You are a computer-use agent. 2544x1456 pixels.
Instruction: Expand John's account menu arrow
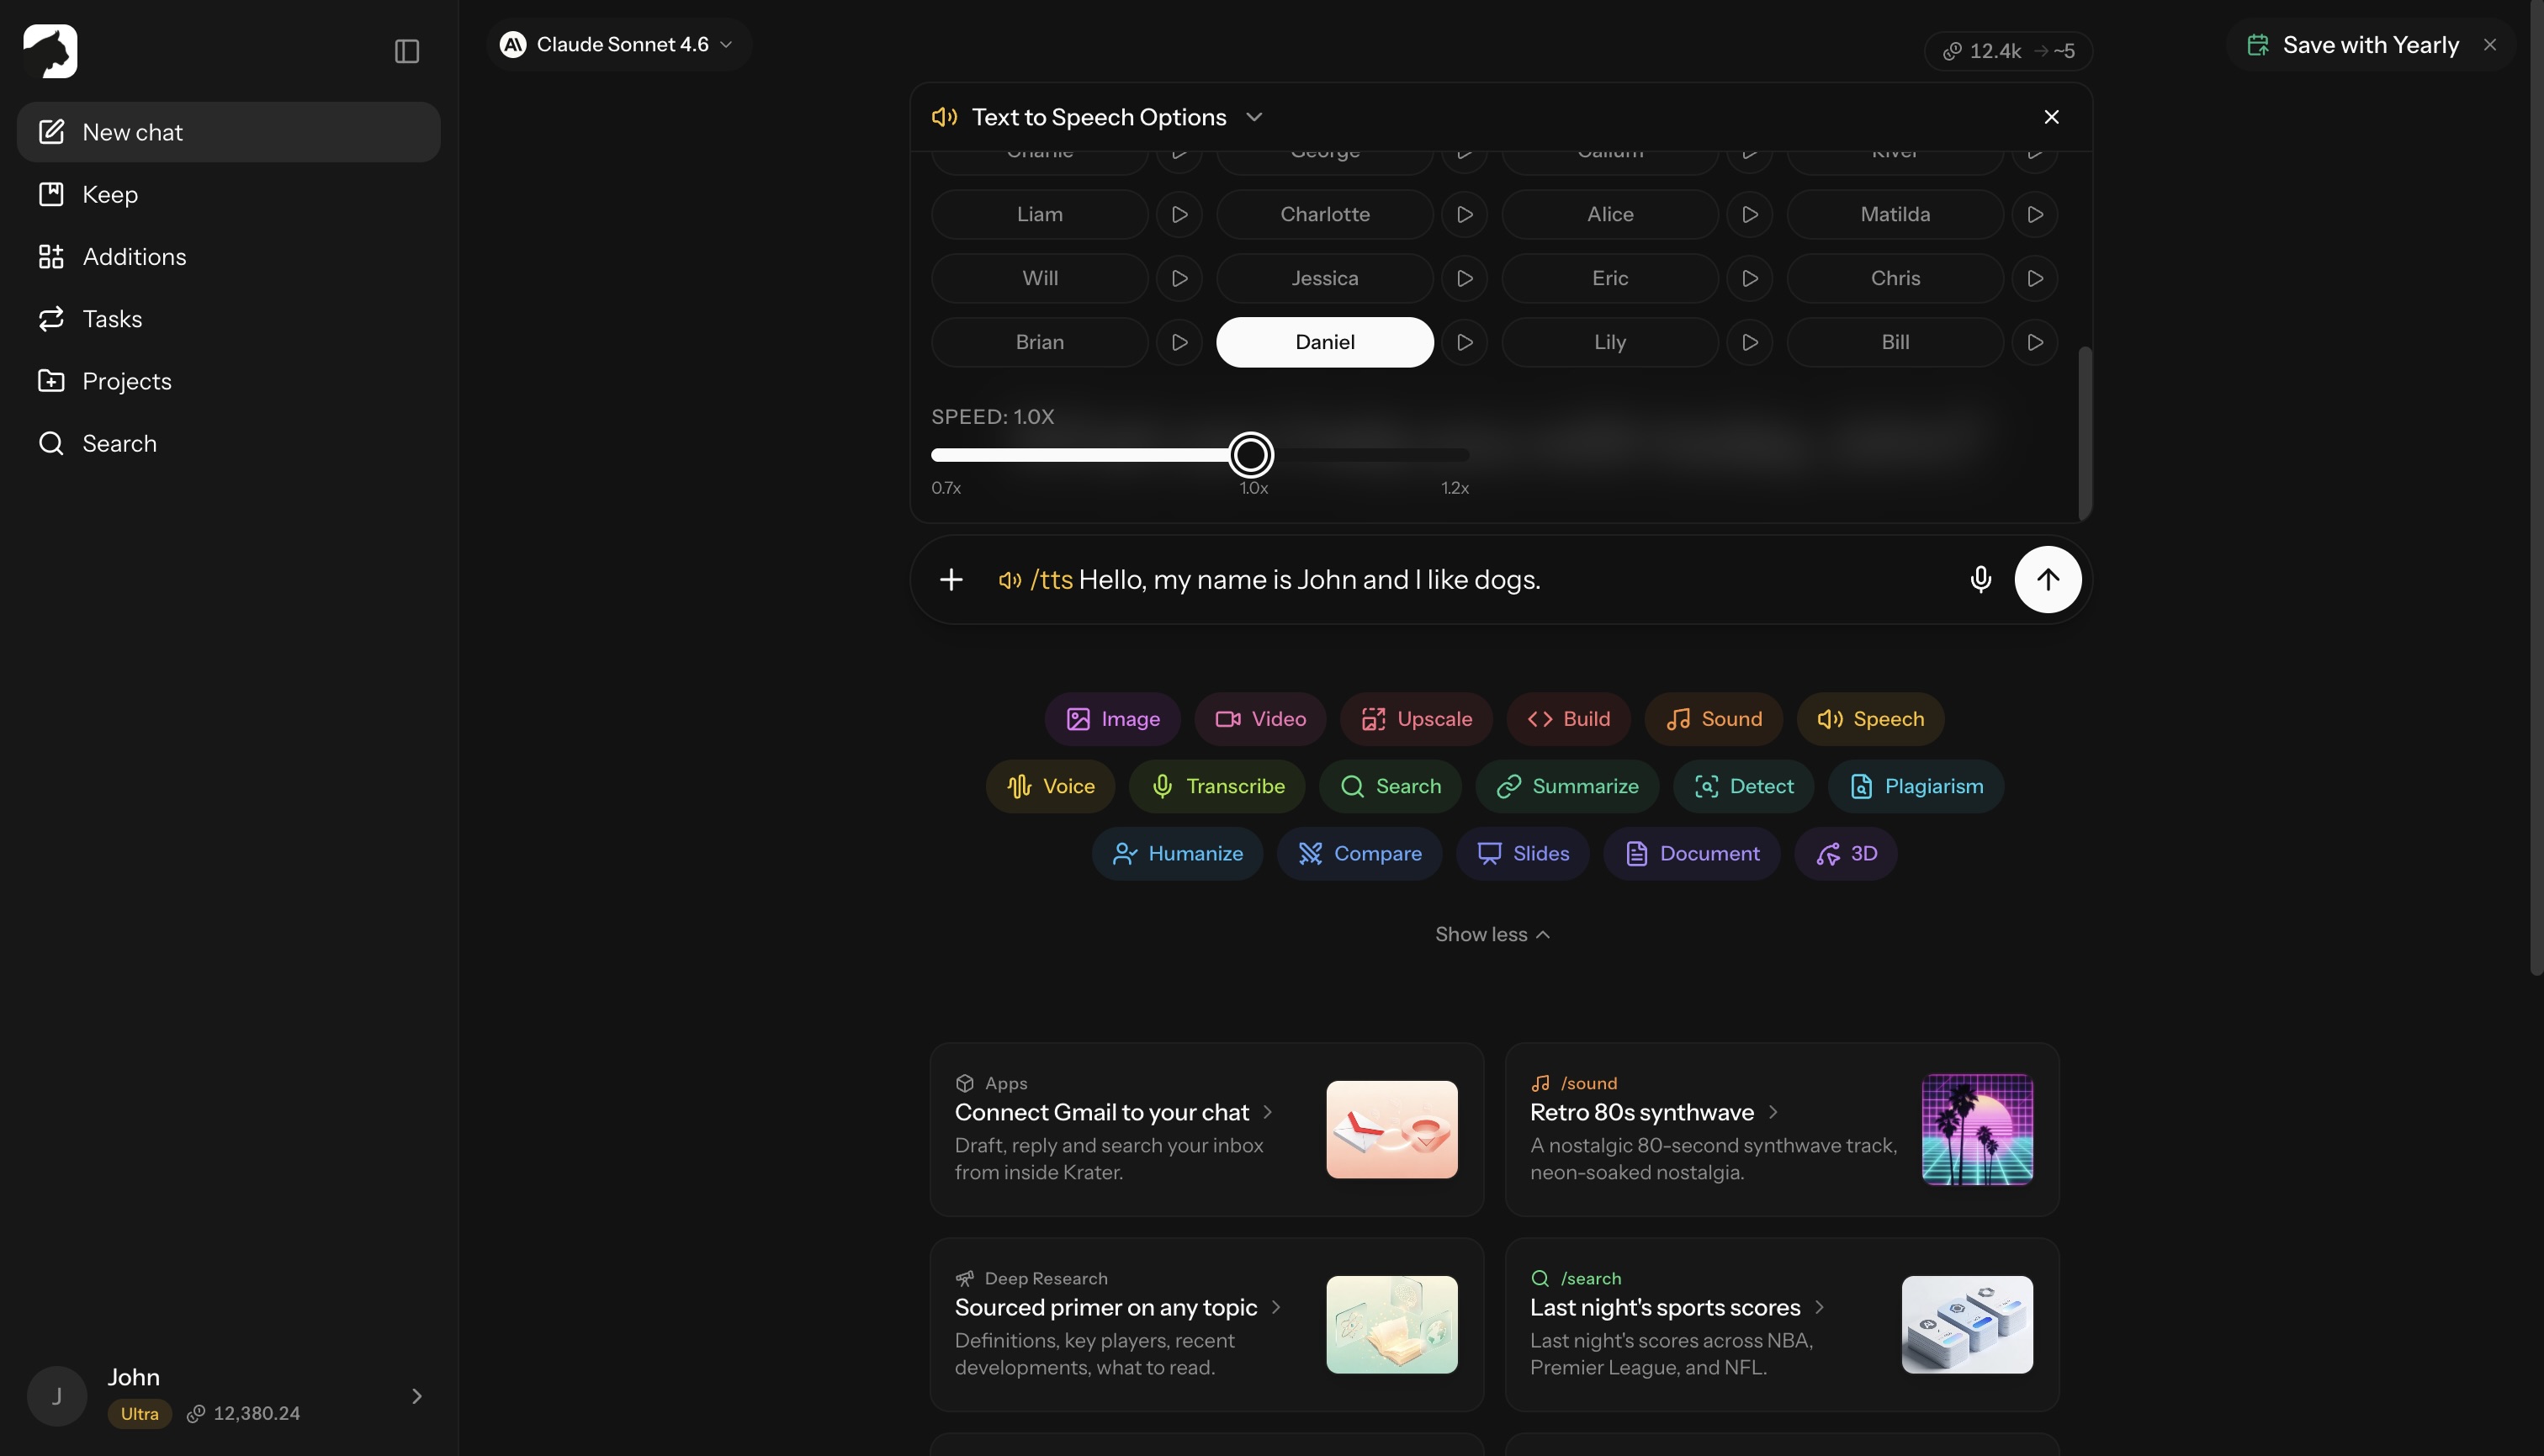coord(417,1396)
